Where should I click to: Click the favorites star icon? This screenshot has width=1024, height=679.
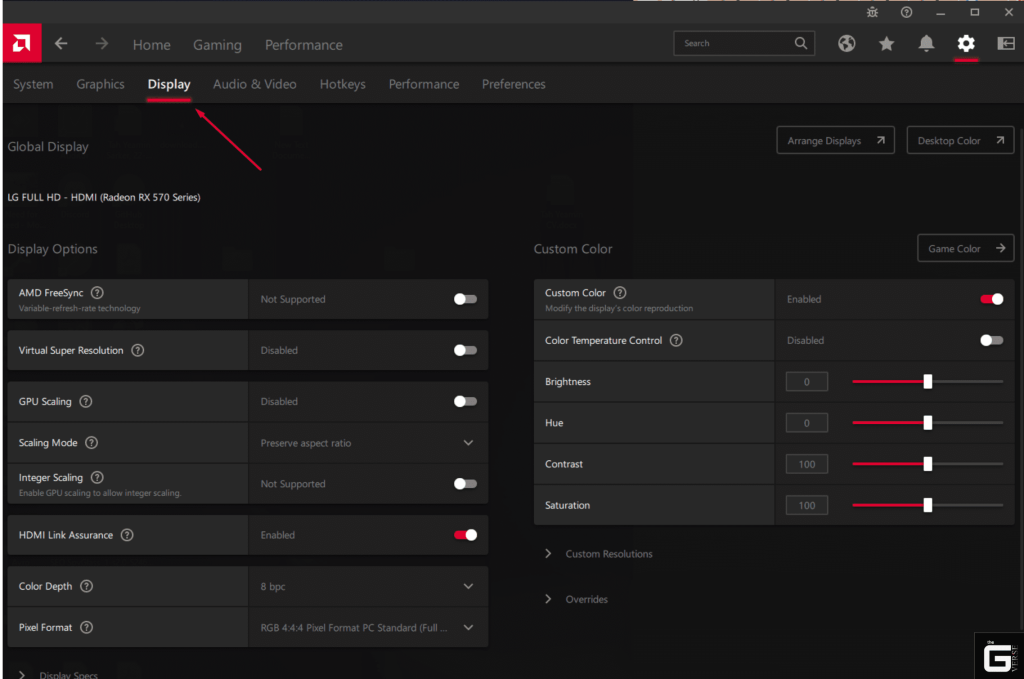[x=886, y=44]
